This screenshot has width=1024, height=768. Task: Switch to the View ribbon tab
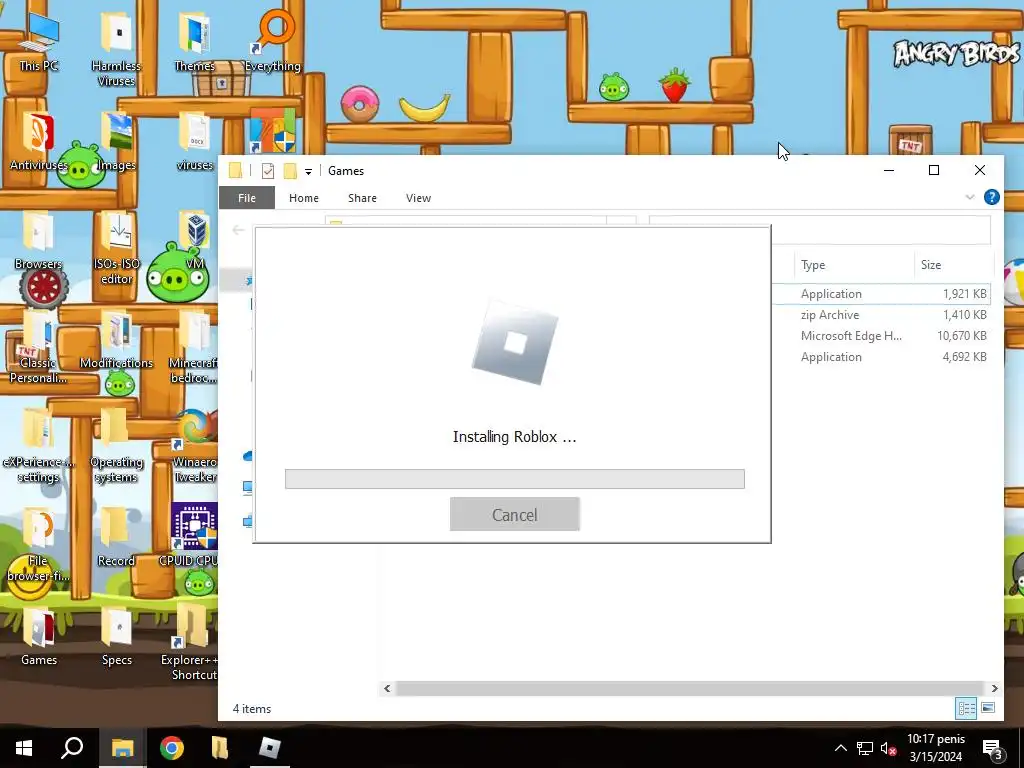pyautogui.click(x=418, y=198)
